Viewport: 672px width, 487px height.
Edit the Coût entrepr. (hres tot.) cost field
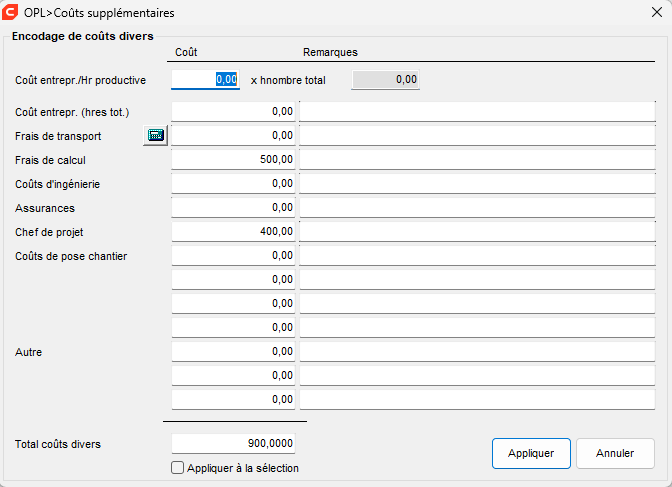234,111
